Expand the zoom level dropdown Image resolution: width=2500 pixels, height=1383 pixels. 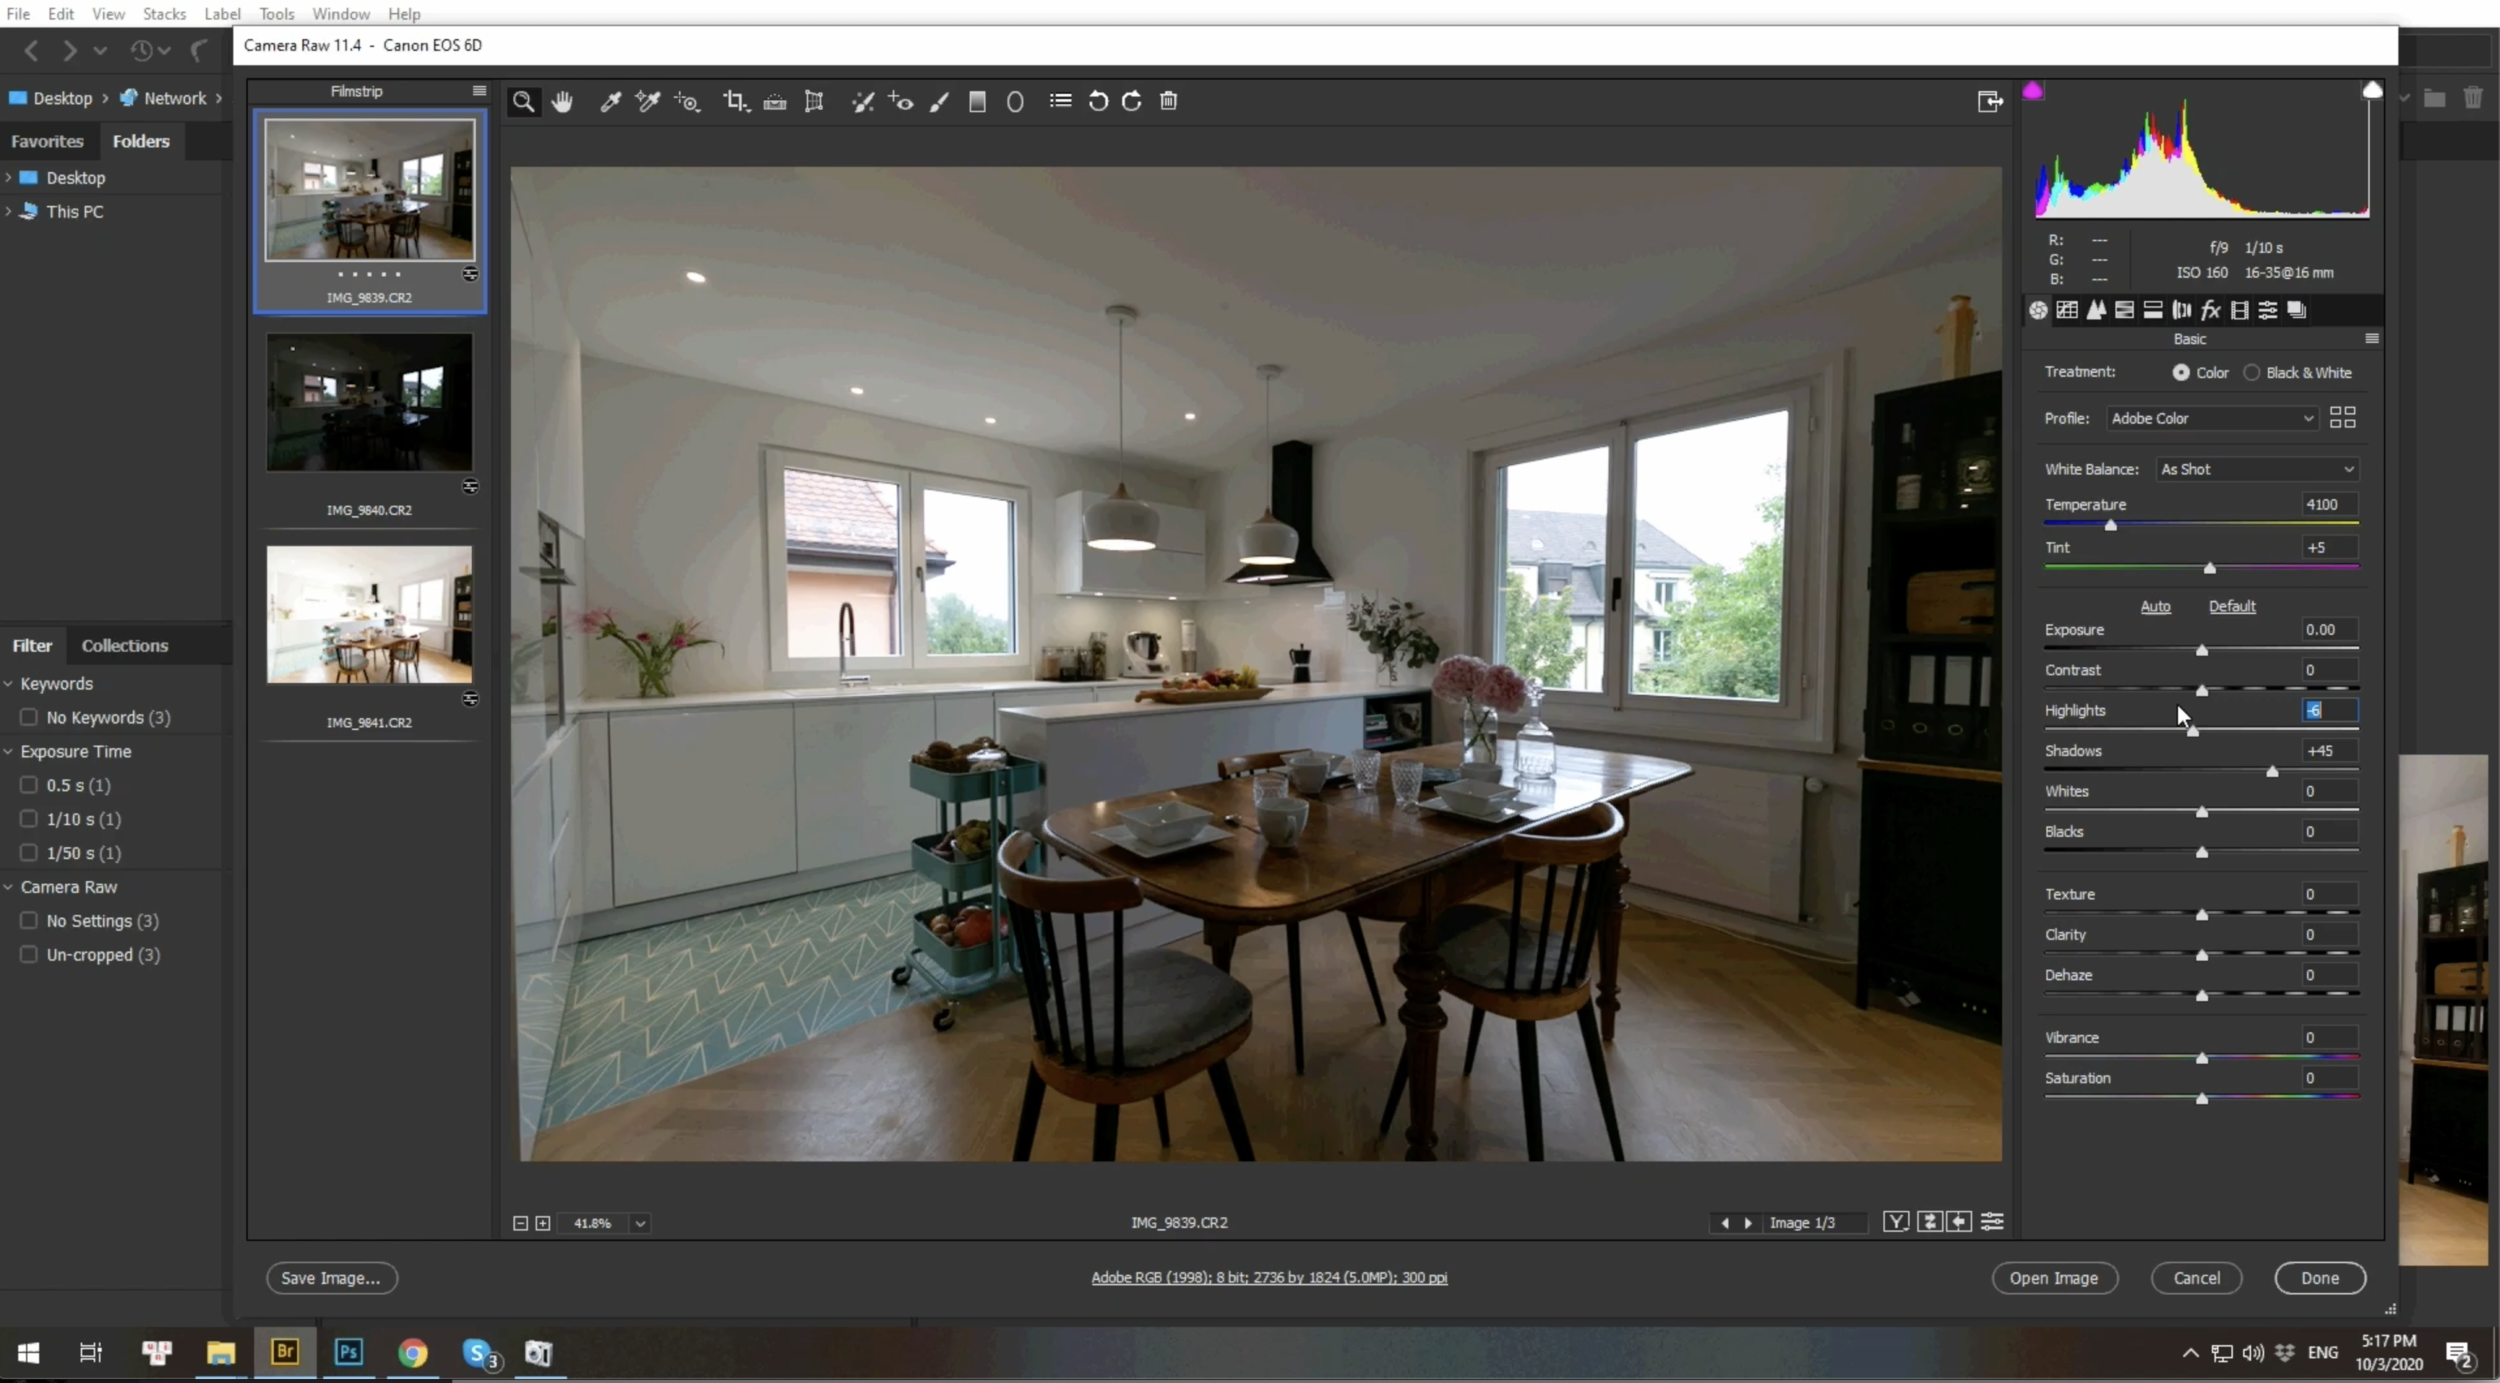click(640, 1223)
